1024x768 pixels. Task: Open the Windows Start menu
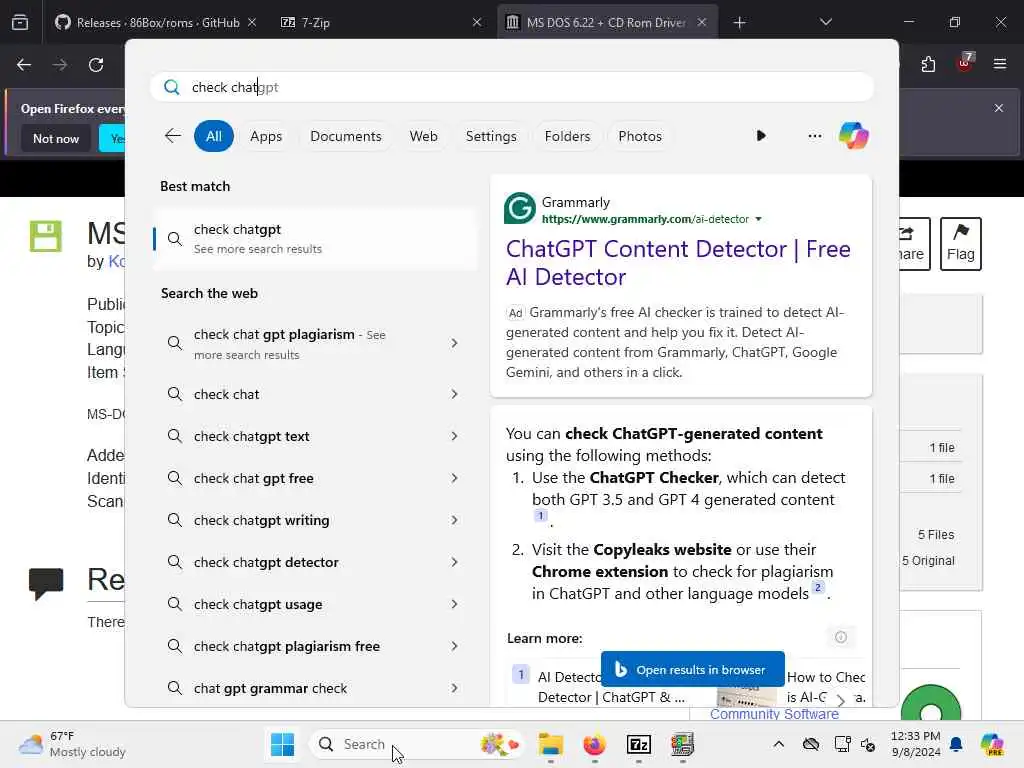pos(282,744)
